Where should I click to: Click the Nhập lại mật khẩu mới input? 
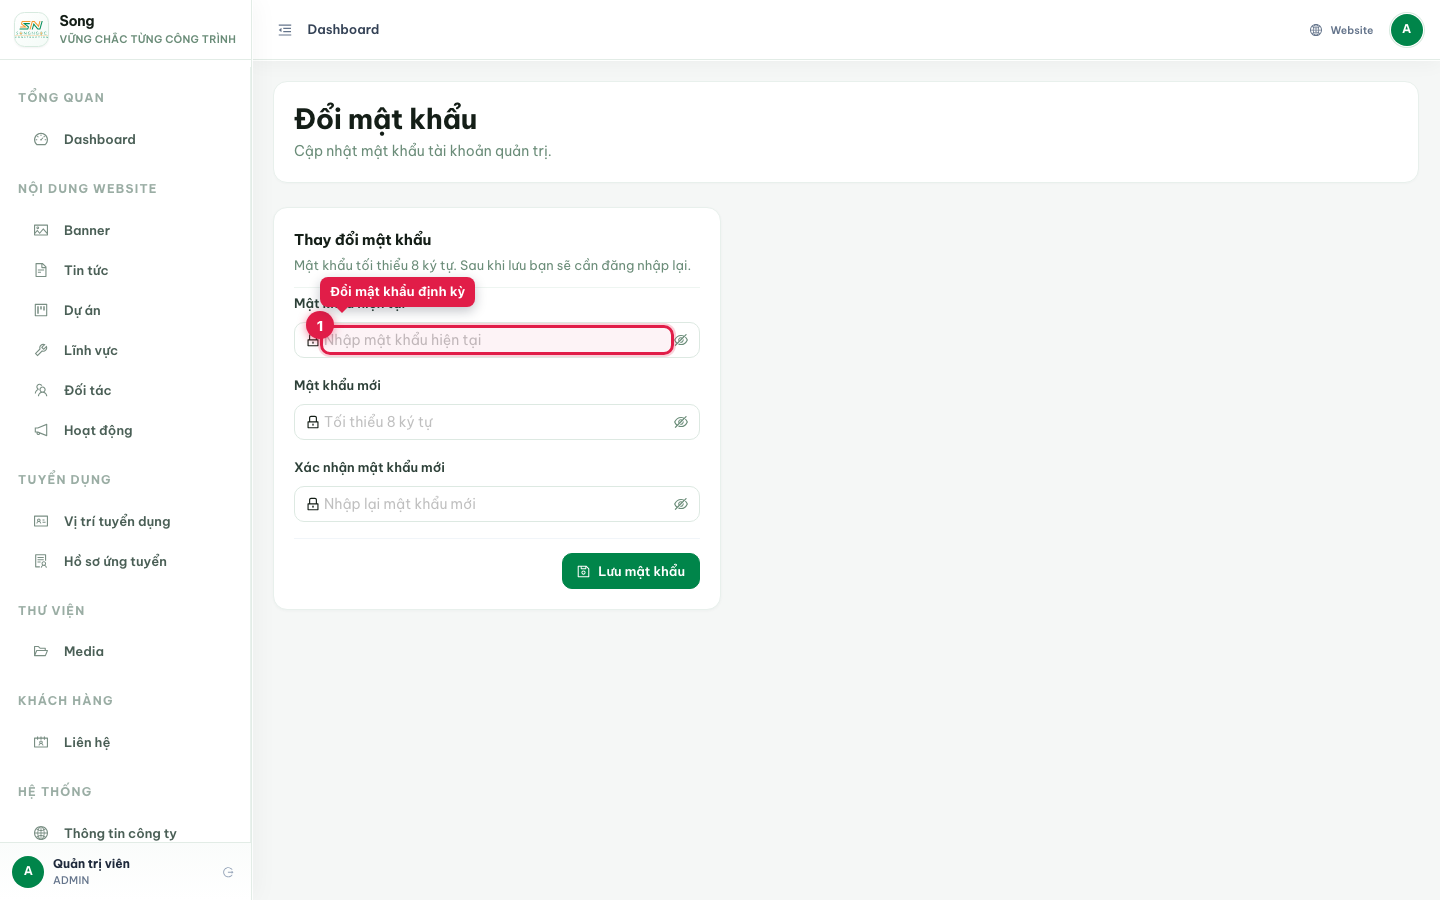497,504
